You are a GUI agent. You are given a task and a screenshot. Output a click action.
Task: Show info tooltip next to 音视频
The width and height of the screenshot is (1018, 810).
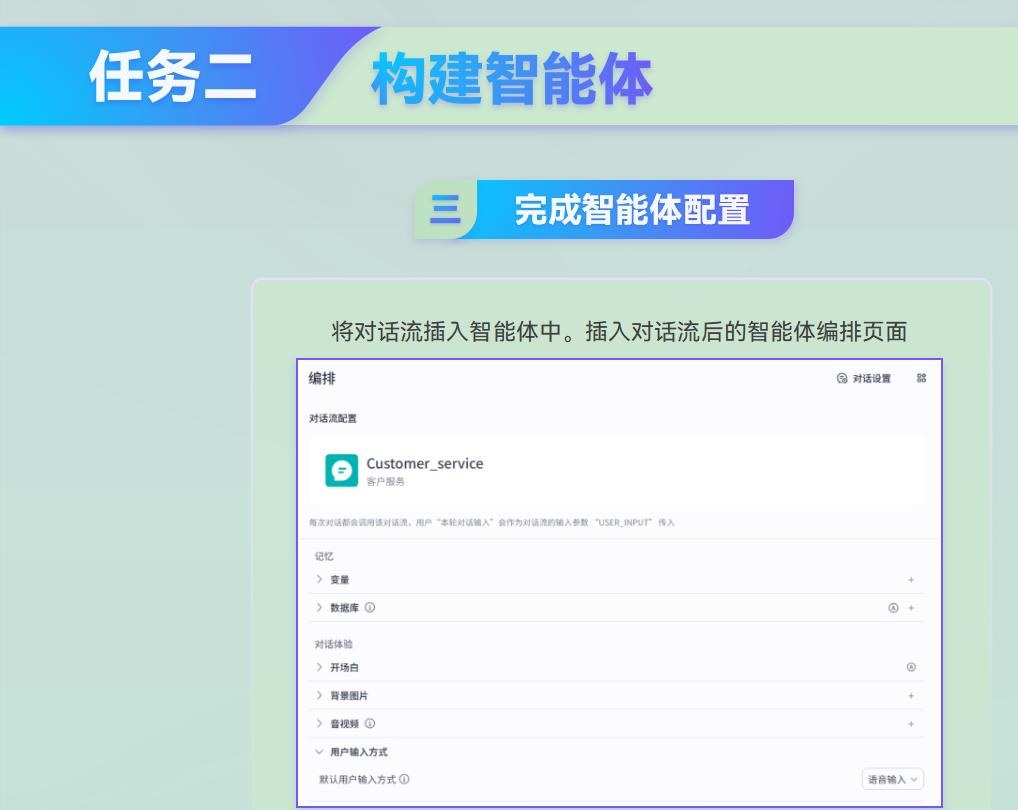tap(370, 723)
